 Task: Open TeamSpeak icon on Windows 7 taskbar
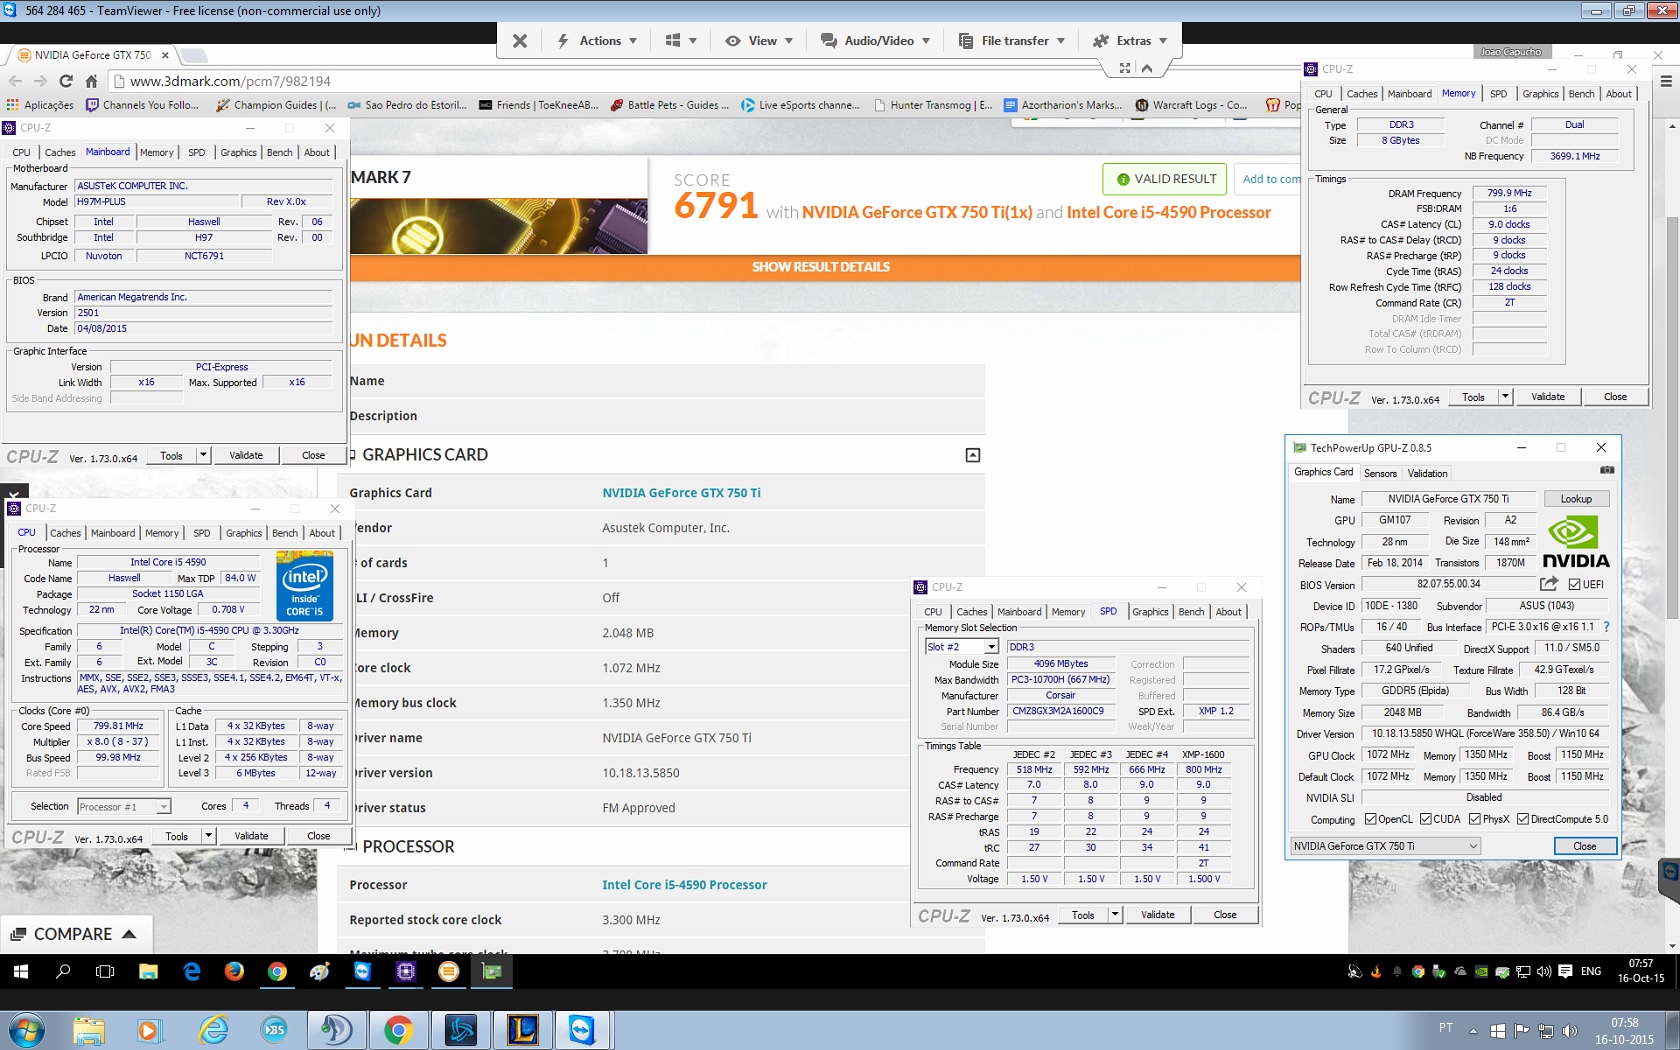coord(336,1029)
